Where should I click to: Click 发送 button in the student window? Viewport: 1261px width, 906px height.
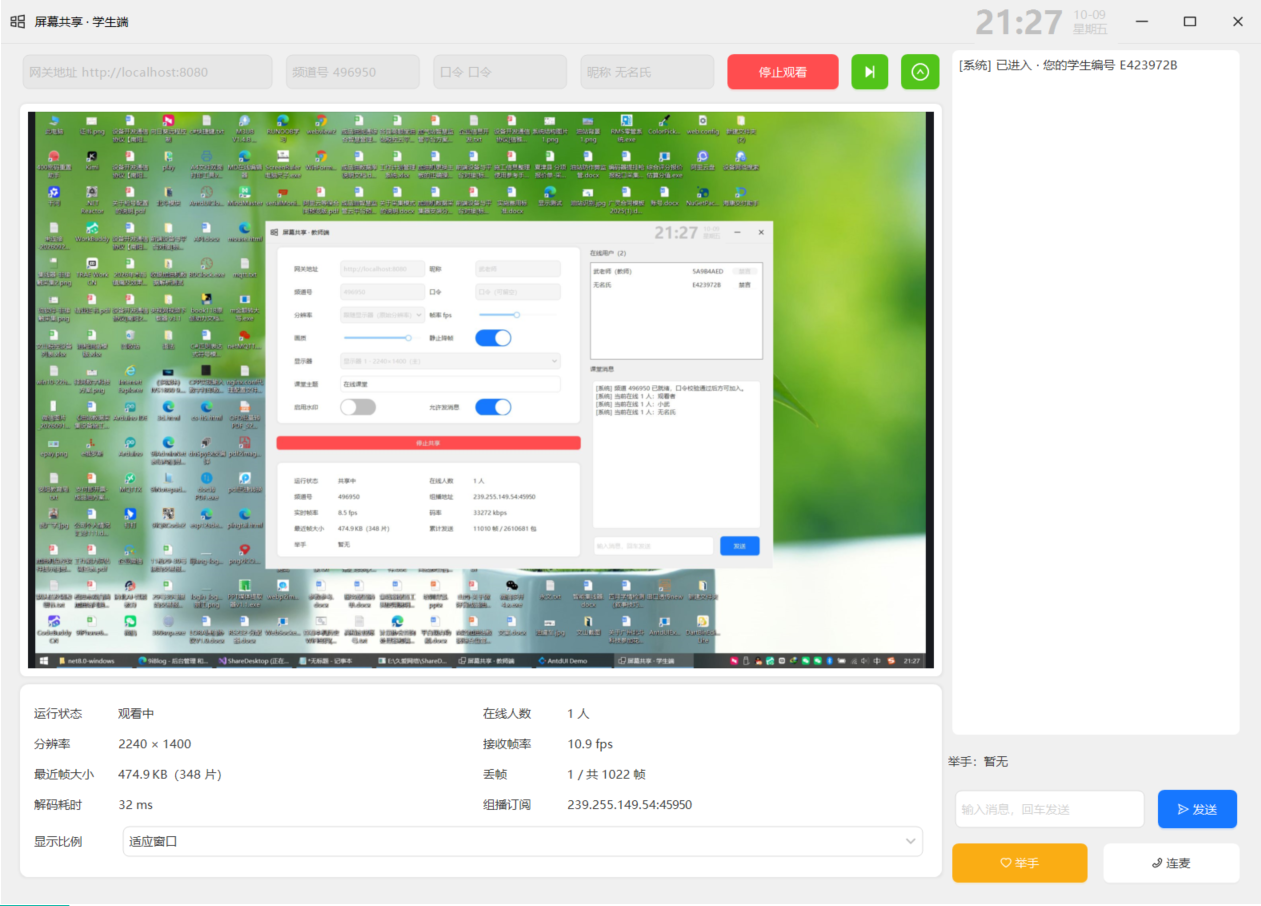click(x=1197, y=809)
